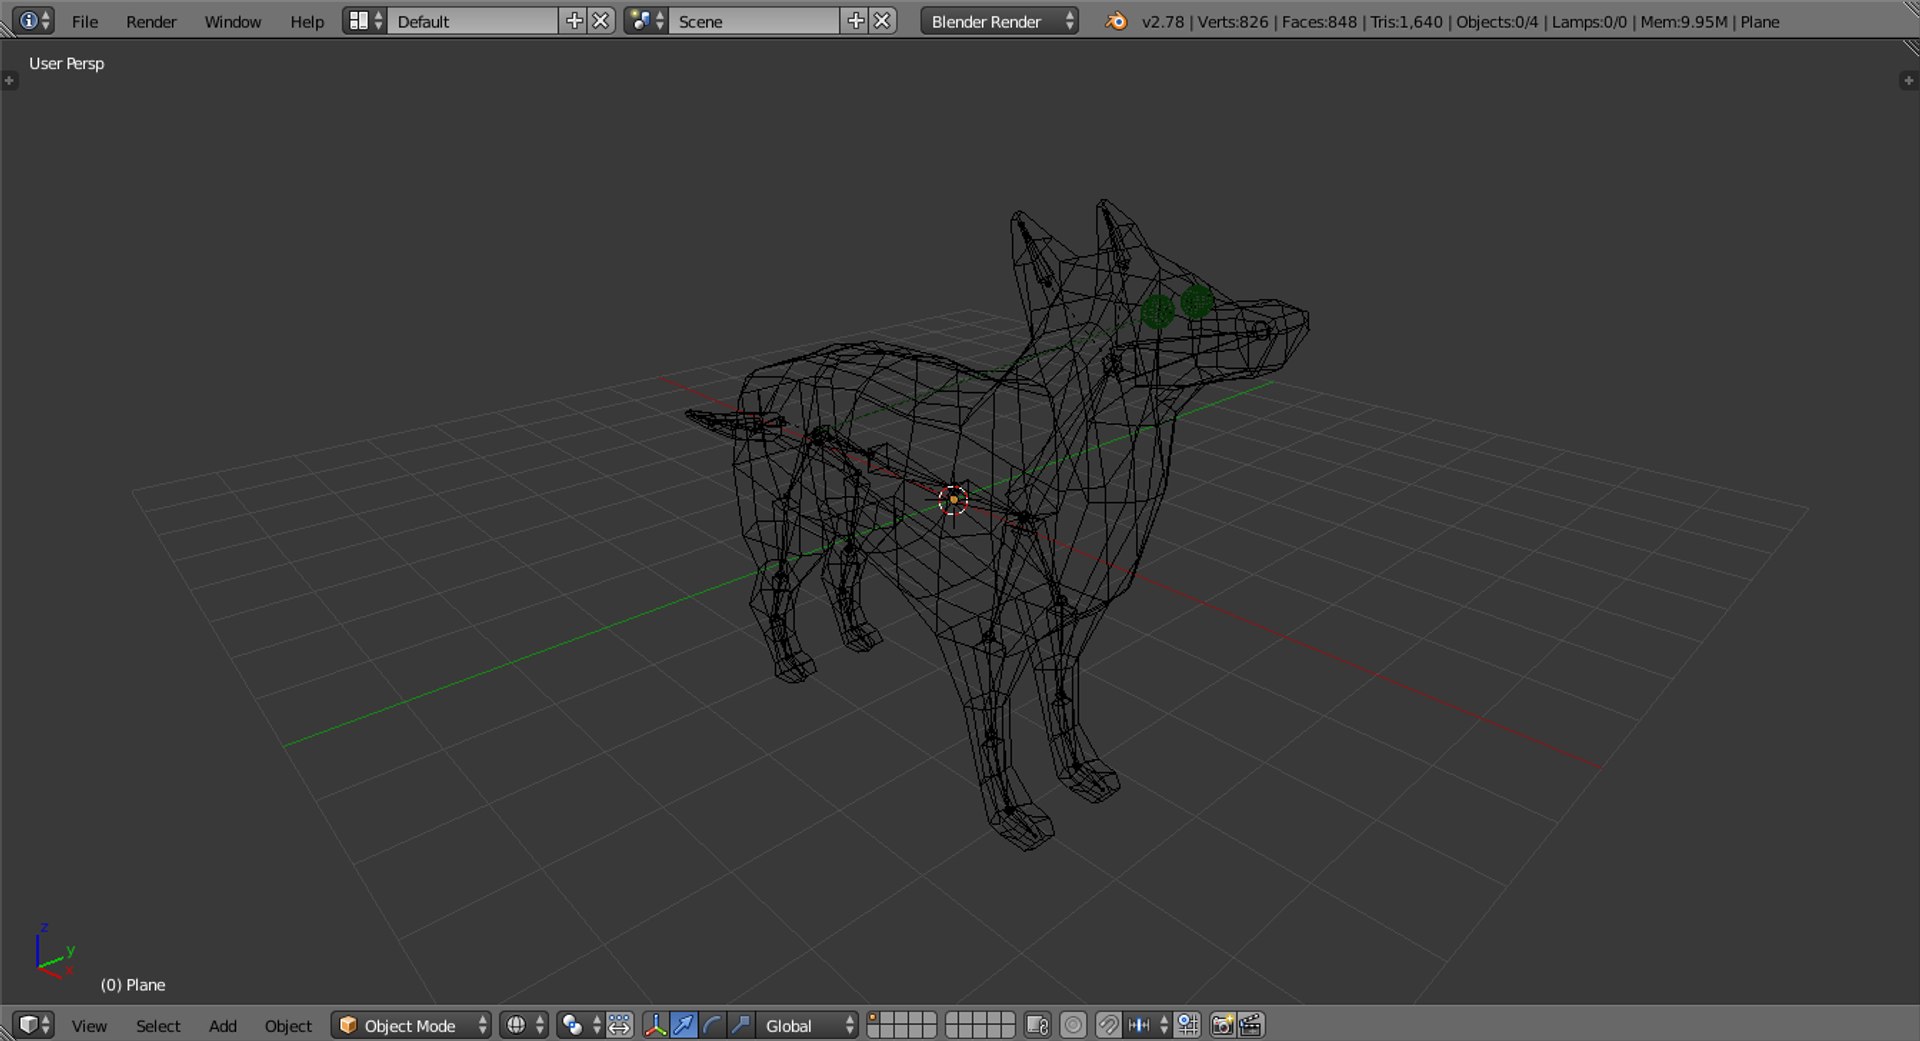
Task: Open the scene browser icon
Action: click(x=646, y=21)
